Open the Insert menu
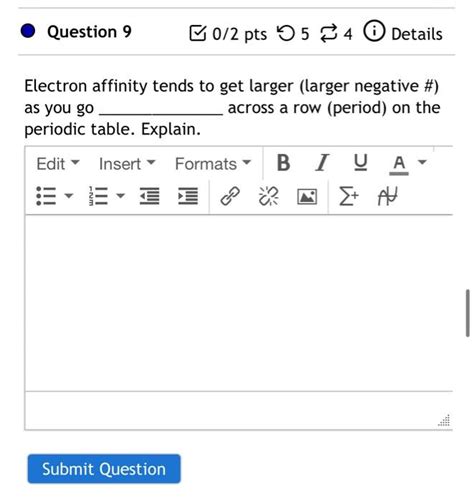 coord(127,164)
